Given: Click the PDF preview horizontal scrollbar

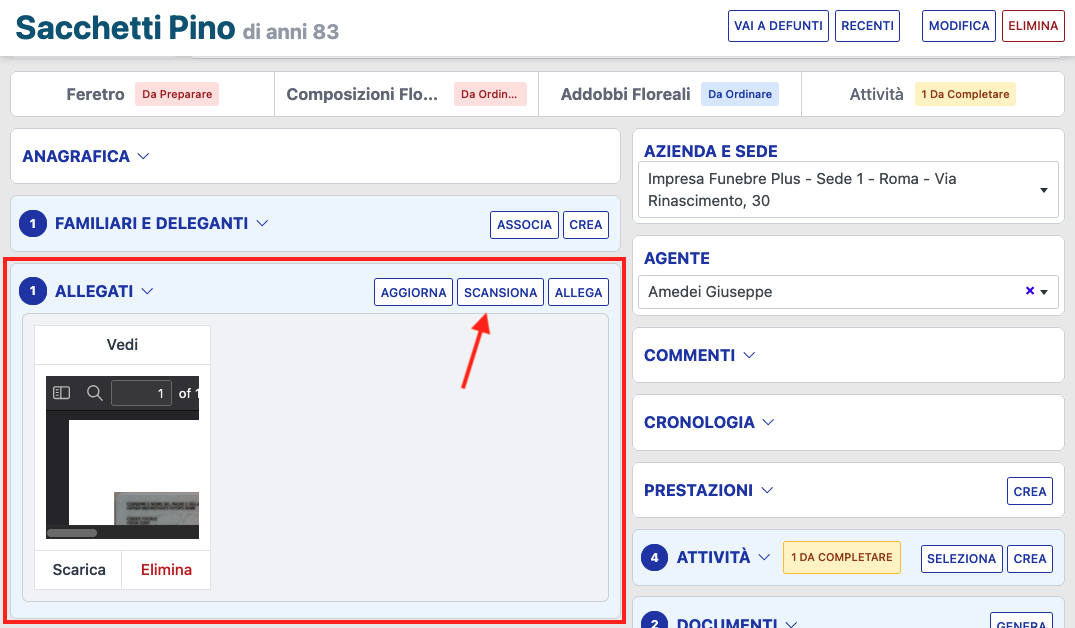Looking at the screenshot, I should tap(72, 533).
